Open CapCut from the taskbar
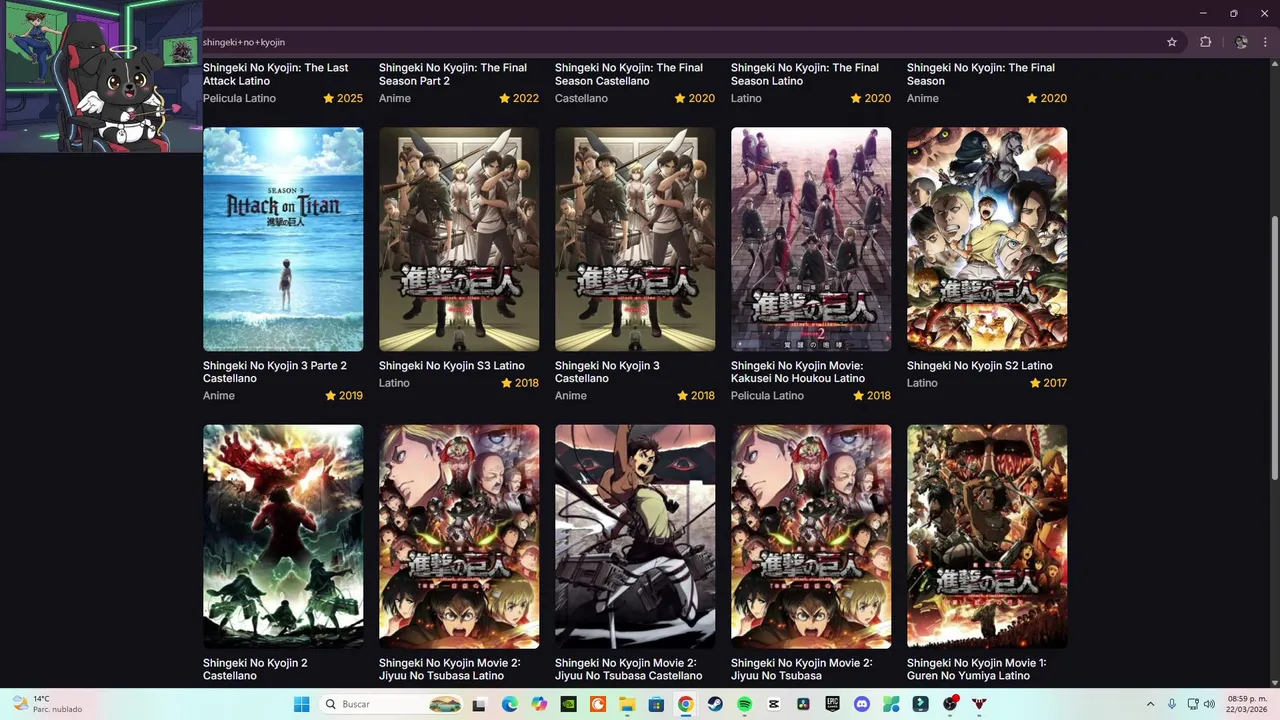Viewport: 1280px width, 720px height. pos(773,704)
